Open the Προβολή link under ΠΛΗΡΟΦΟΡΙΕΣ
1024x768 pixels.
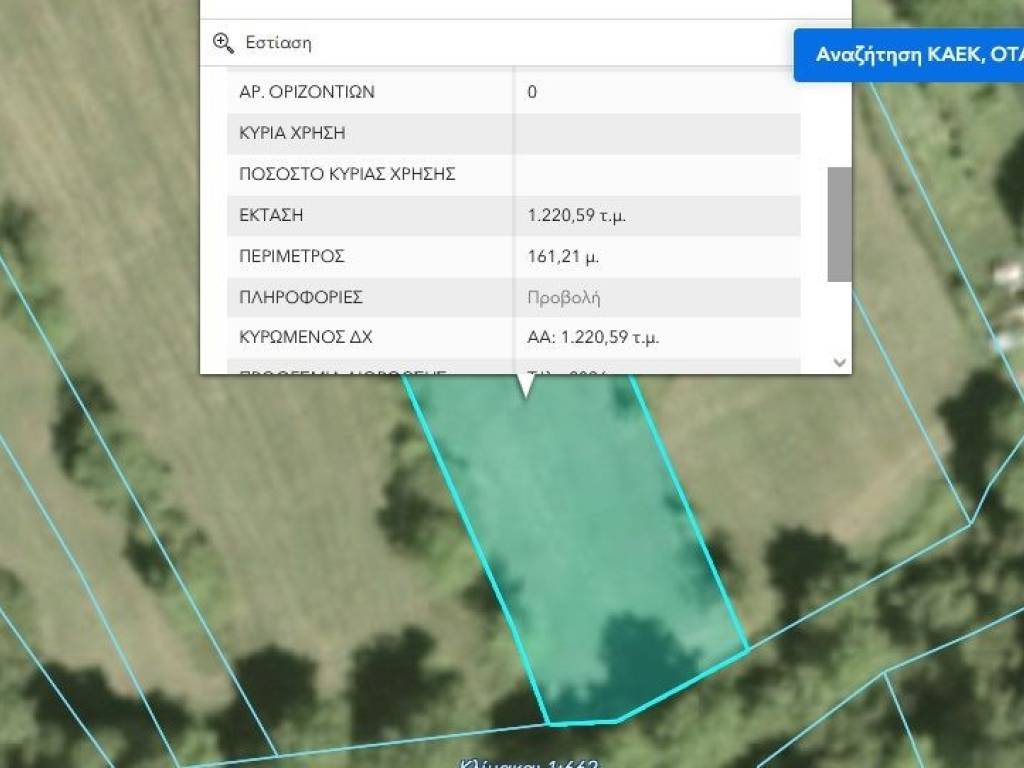pos(564,297)
